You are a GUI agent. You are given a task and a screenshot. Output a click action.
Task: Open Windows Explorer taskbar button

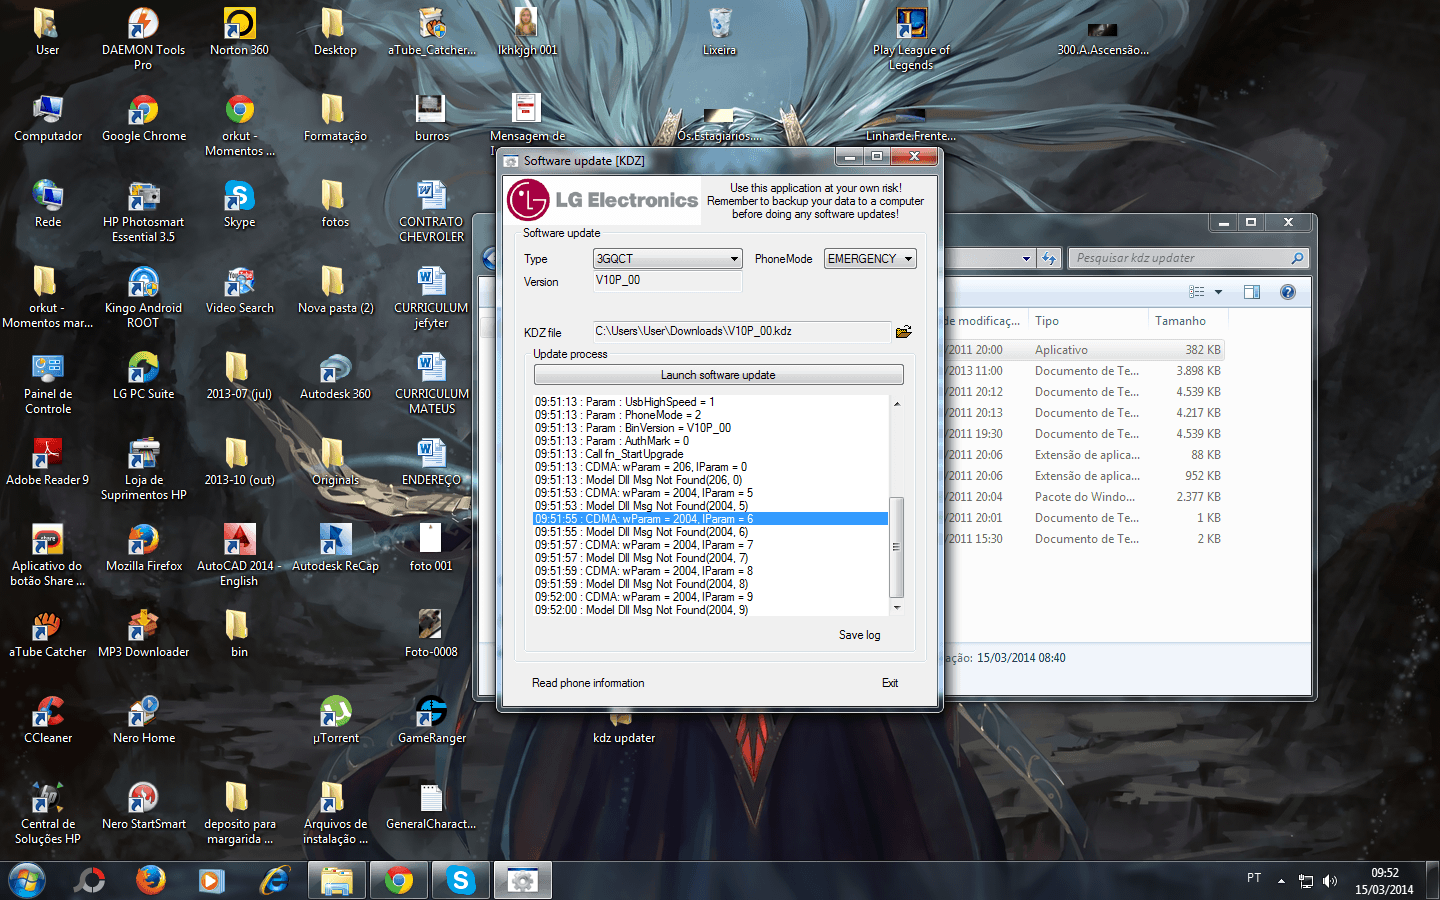[337, 880]
